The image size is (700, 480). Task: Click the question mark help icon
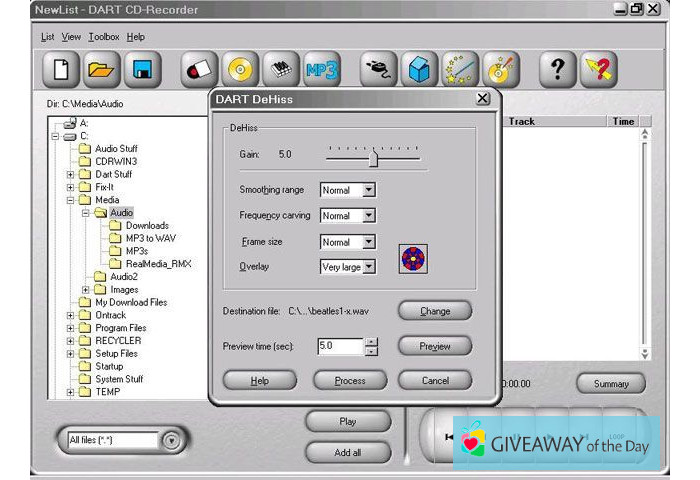tap(558, 71)
